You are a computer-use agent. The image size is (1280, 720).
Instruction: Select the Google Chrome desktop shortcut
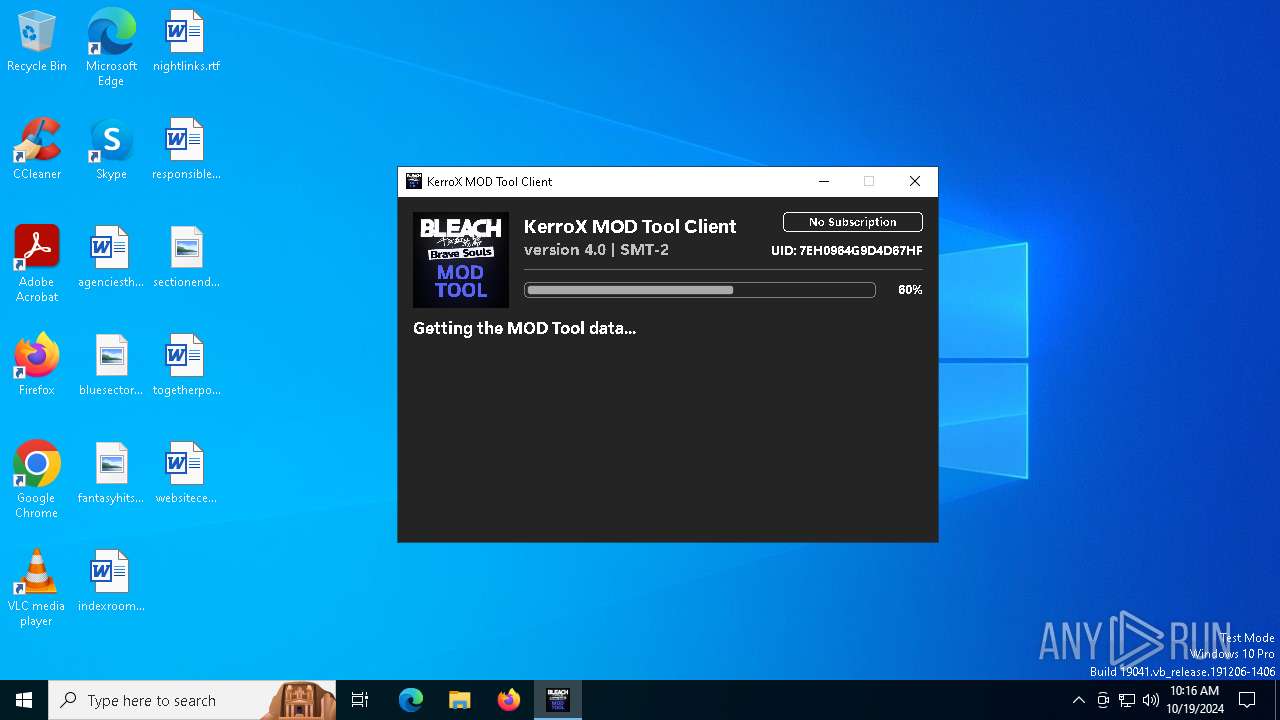tap(37, 480)
